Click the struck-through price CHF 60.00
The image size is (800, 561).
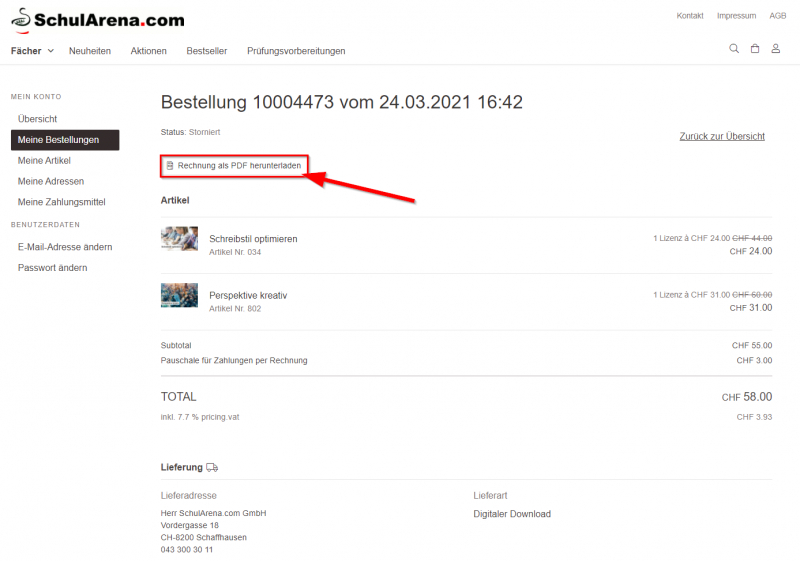click(x=752, y=295)
